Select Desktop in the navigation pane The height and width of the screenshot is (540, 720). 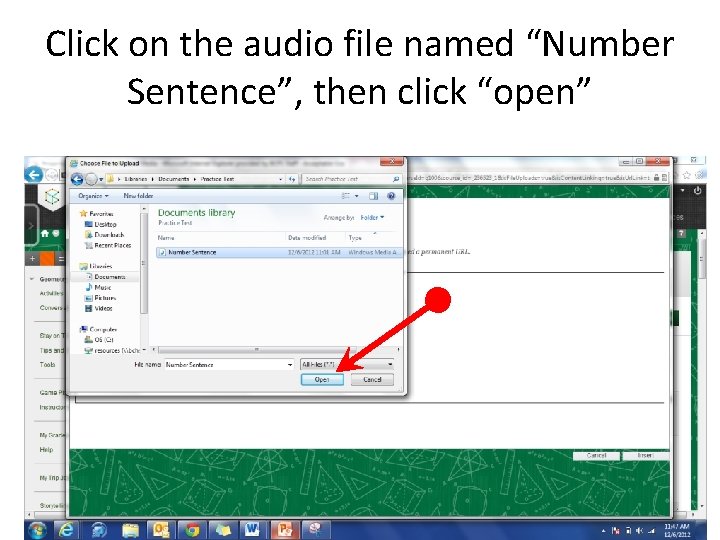101,225
